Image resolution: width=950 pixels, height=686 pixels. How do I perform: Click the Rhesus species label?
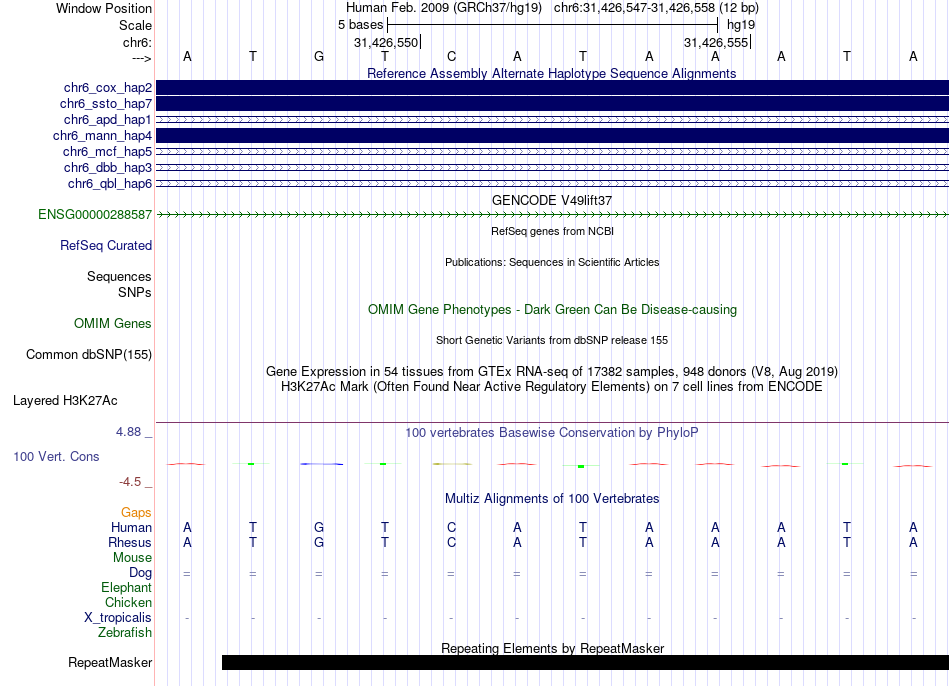130,542
